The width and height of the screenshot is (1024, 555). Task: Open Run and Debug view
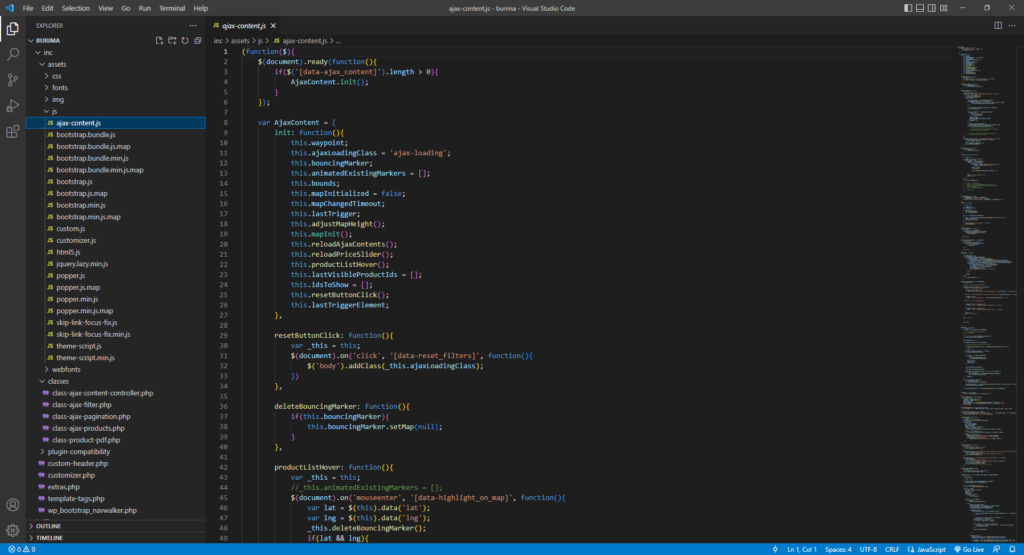[x=12, y=106]
